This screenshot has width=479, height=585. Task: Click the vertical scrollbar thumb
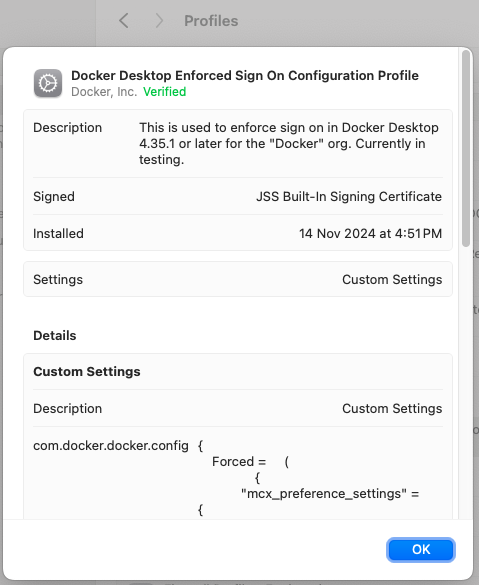pos(466,148)
